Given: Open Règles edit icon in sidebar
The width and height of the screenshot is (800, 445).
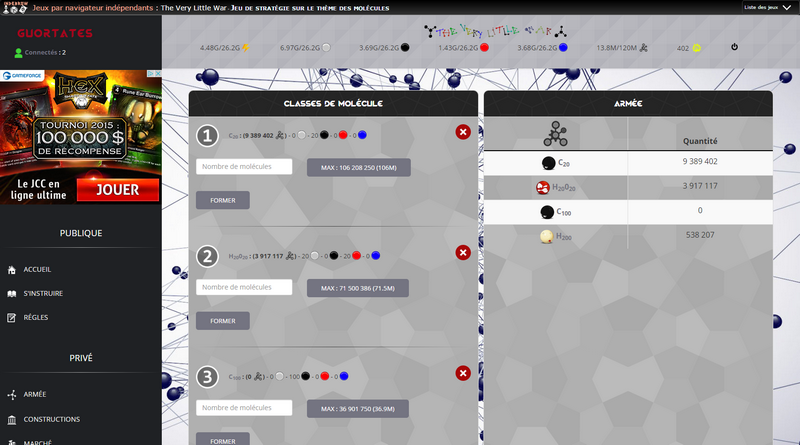Looking at the screenshot, I should coord(12,317).
